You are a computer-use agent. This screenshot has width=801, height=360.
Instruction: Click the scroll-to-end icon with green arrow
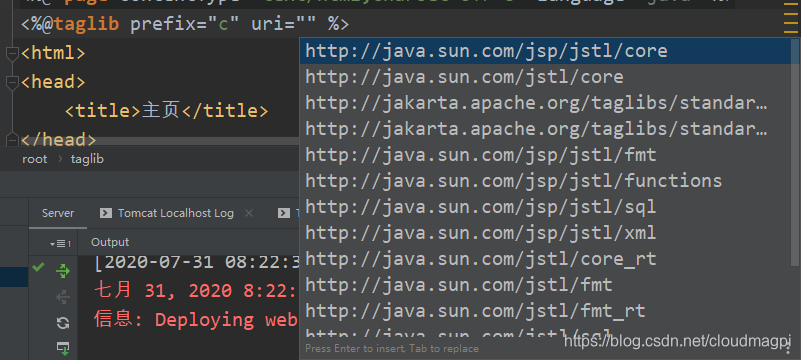62,349
